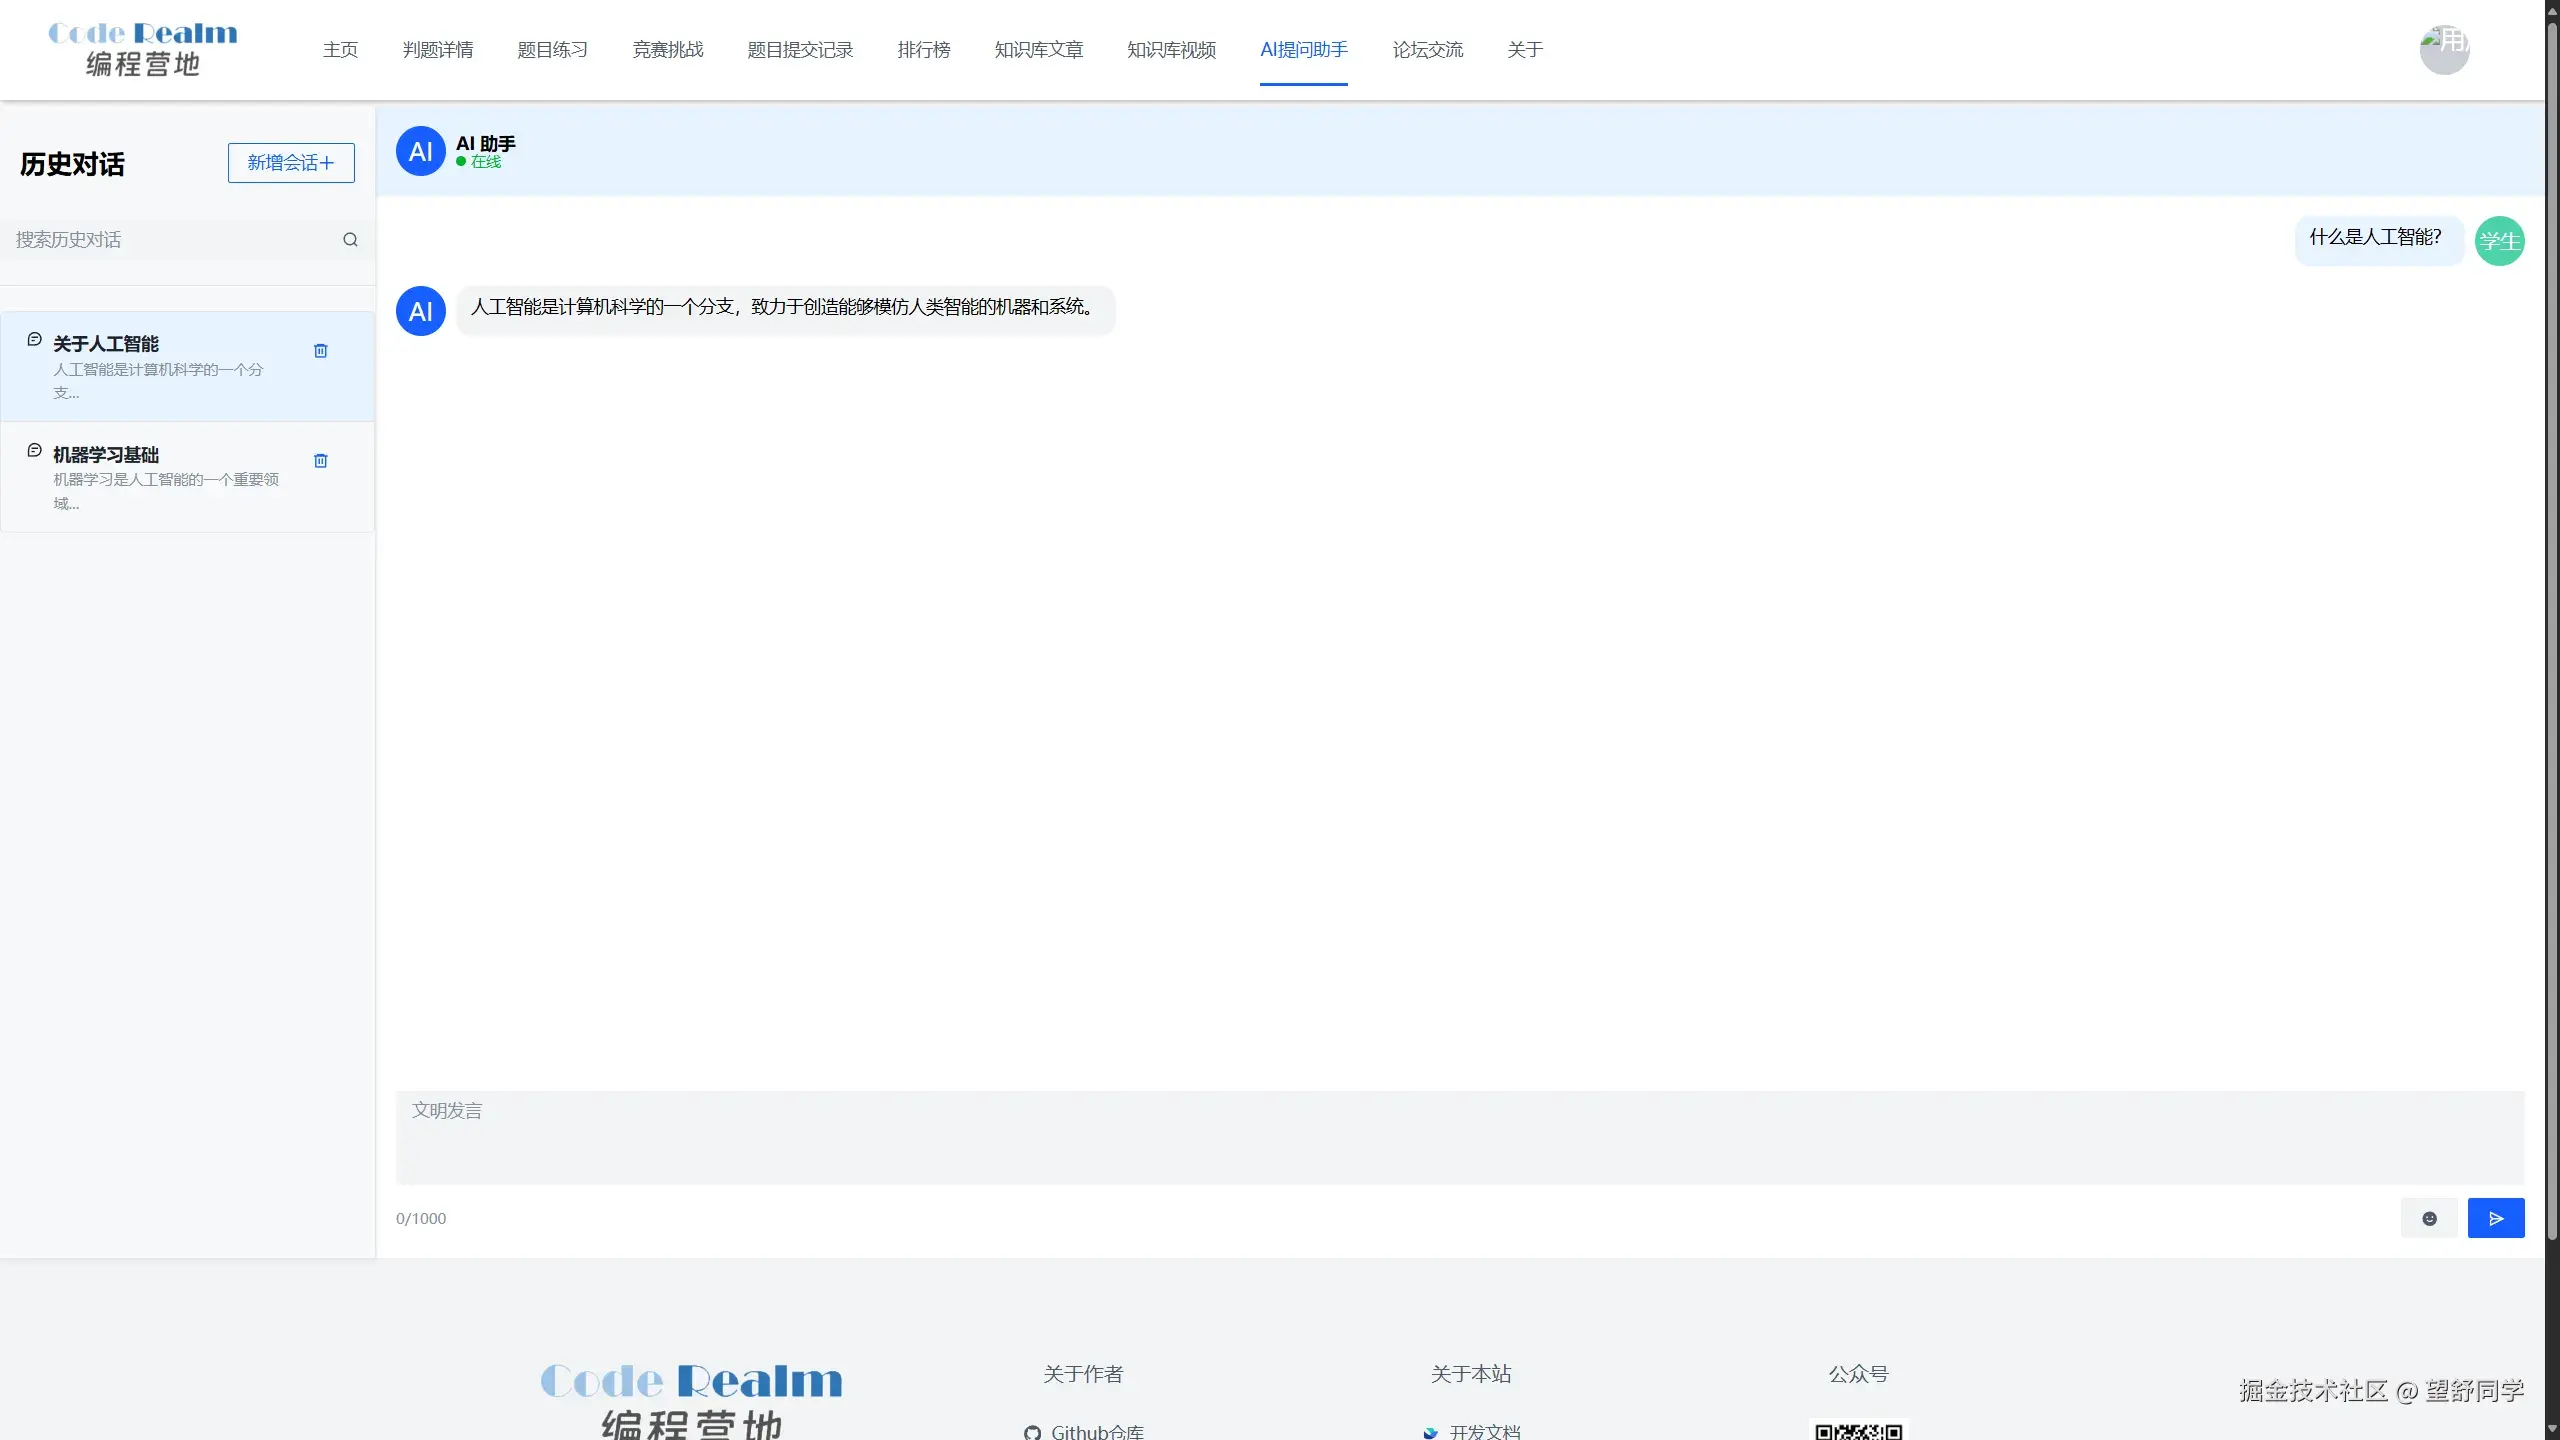Open the 论坛交流 section
2560x1440 pixels.
pos(1427,49)
